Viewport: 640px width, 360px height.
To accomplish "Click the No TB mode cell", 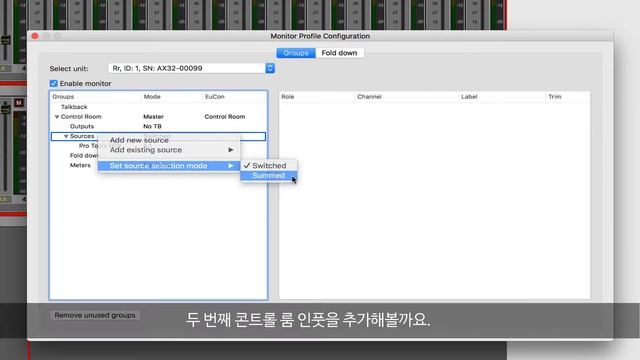I will pyautogui.click(x=152, y=127).
